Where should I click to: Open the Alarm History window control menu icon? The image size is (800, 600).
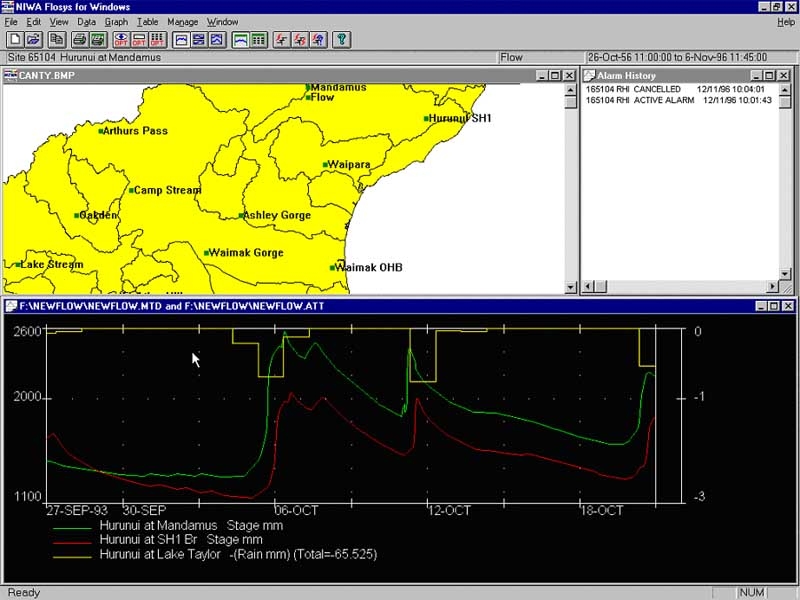[x=589, y=76]
